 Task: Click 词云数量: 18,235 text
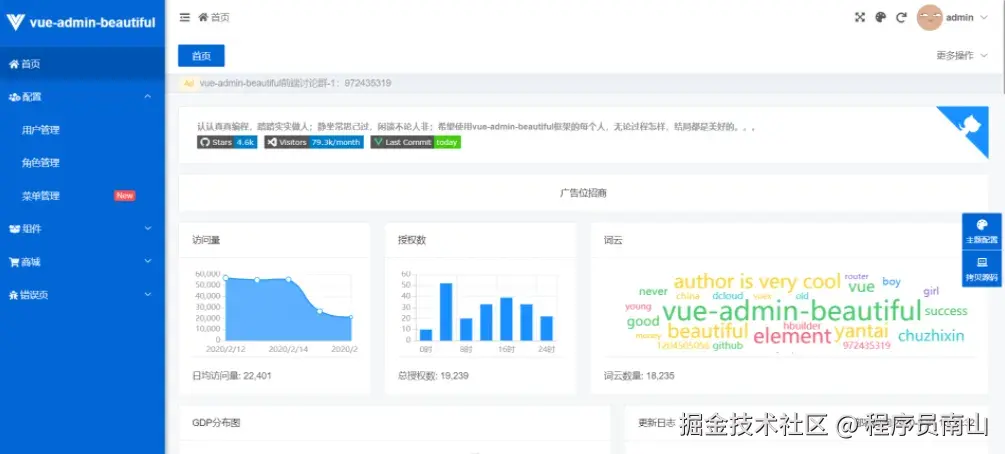click(639, 376)
